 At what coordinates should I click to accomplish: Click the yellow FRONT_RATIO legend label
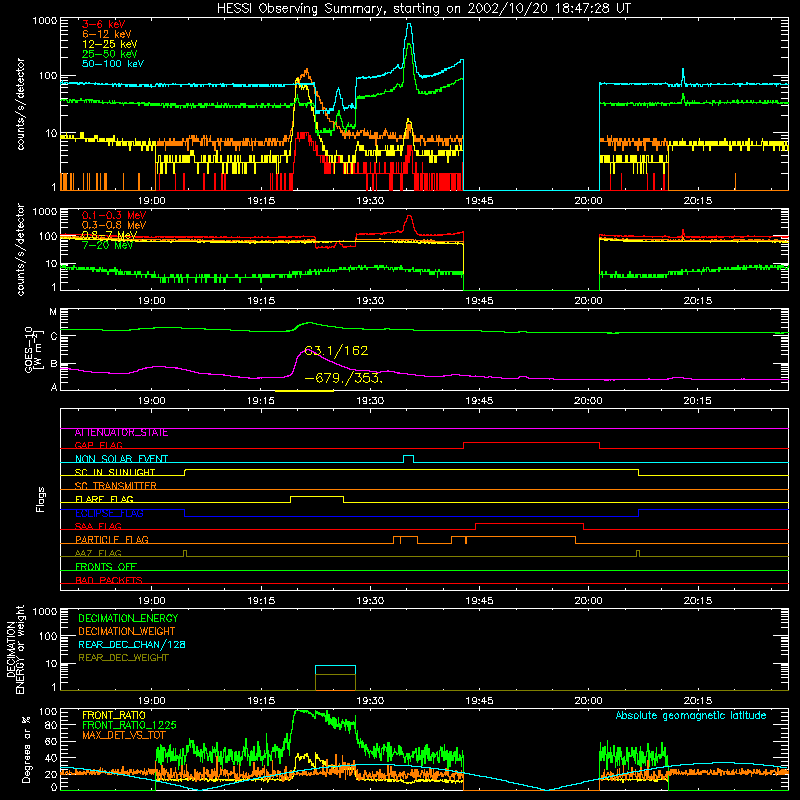tap(114, 715)
